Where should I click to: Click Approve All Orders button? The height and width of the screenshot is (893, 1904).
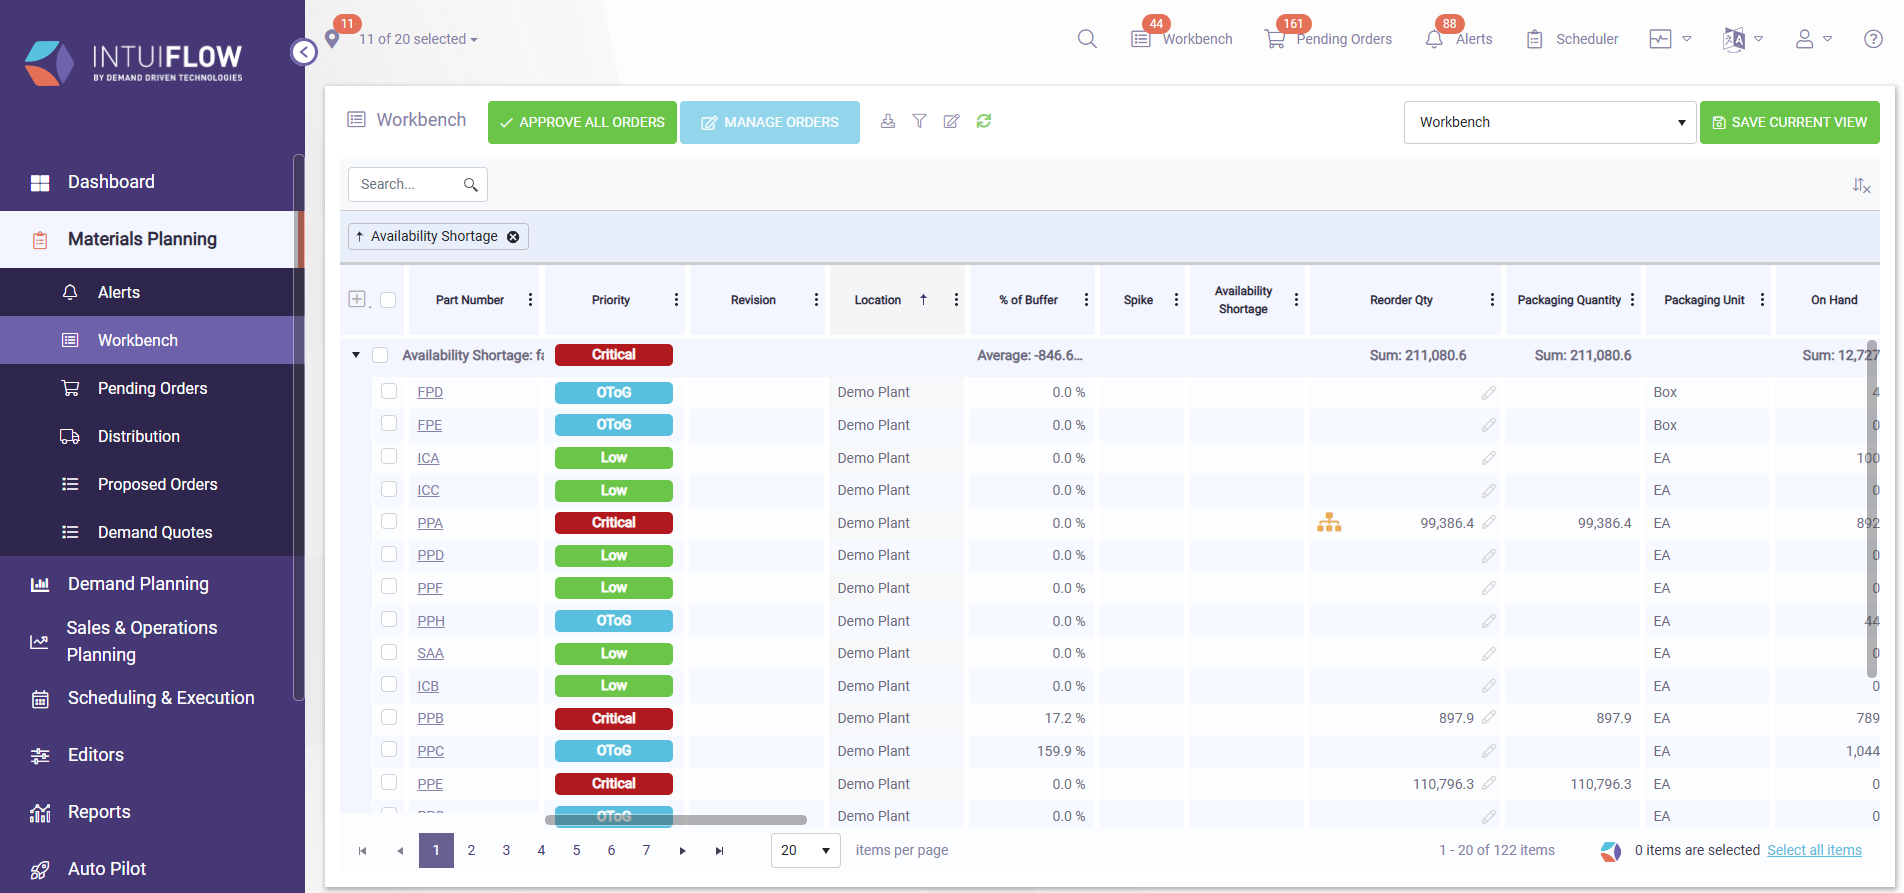pos(582,122)
